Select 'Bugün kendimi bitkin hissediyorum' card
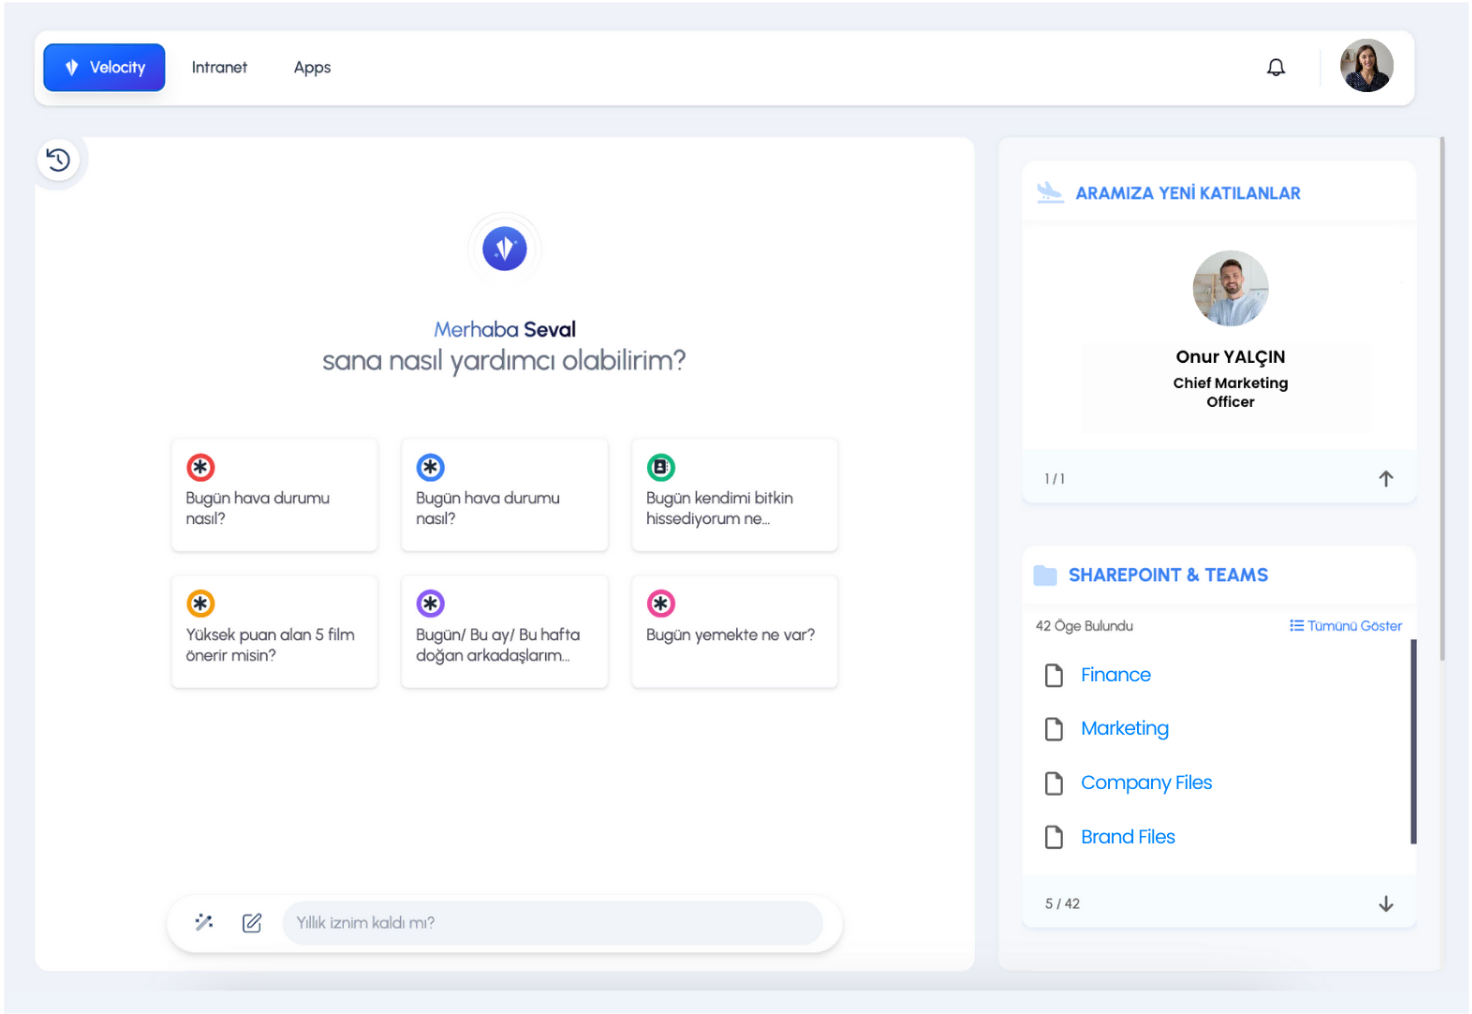The width and height of the screenshot is (1472, 1014). pos(735,494)
